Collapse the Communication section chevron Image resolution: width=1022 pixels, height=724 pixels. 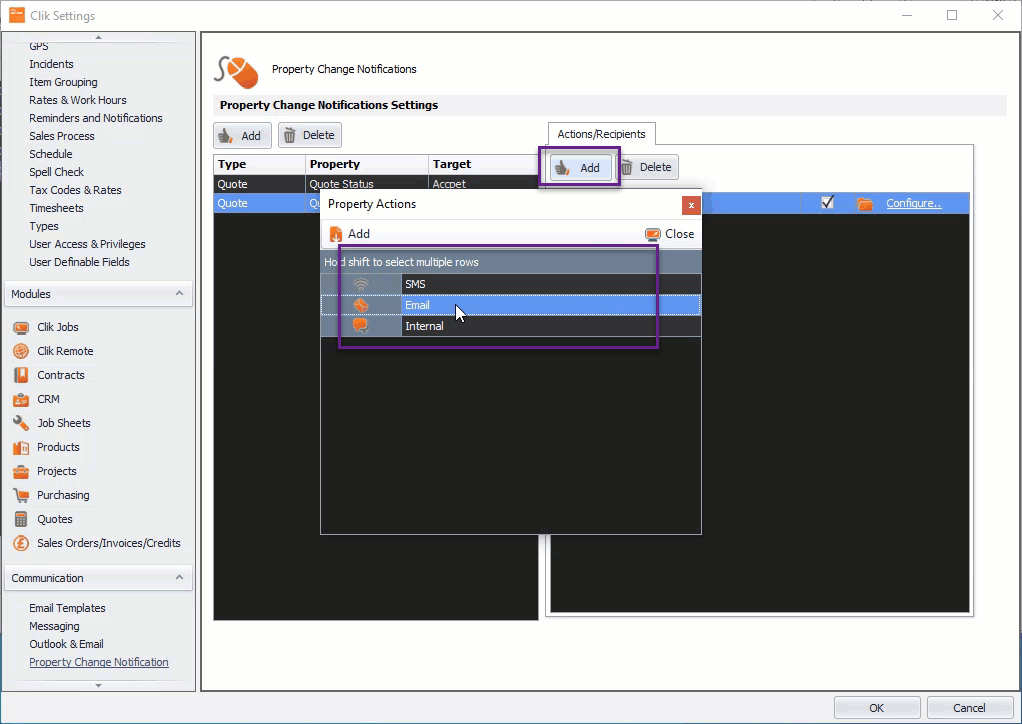[x=179, y=577]
